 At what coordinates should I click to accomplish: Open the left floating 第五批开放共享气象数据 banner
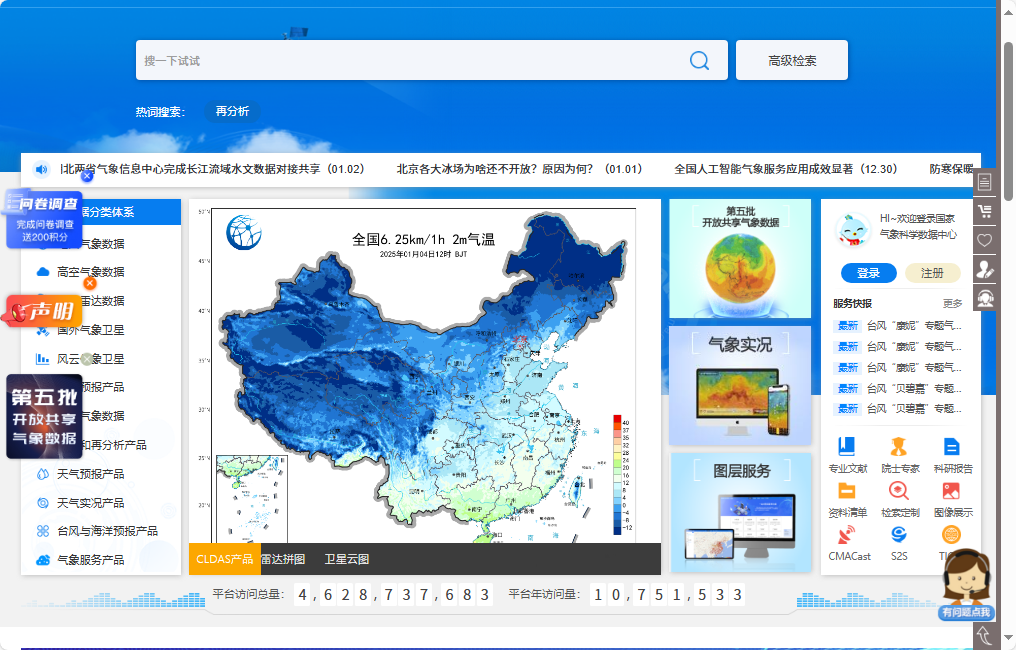pos(44,417)
